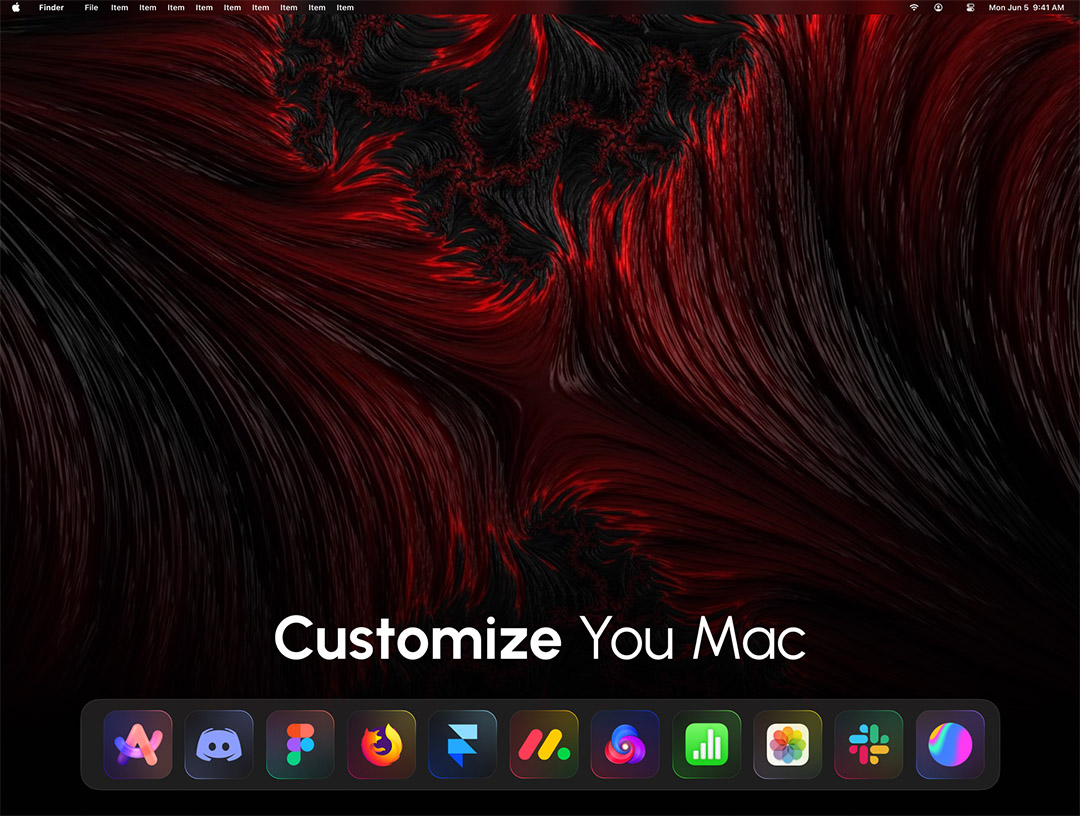The width and height of the screenshot is (1080, 816).
Task: Open Control Center from the menu bar
Action: click(970, 8)
